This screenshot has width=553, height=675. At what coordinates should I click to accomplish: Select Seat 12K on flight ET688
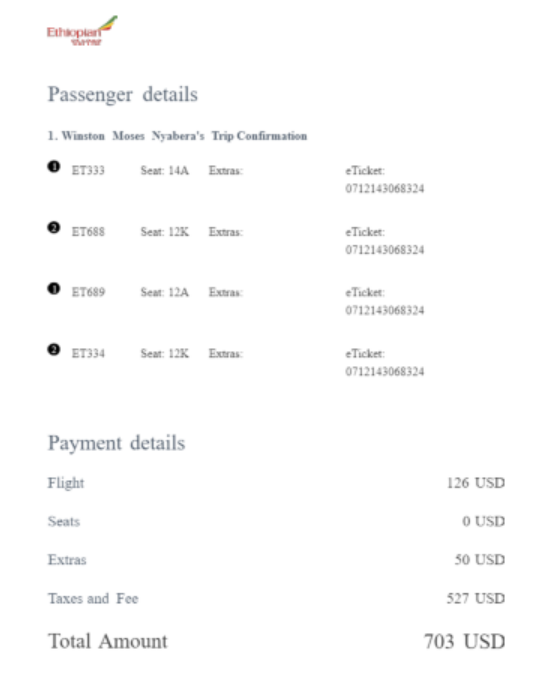(x=165, y=232)
